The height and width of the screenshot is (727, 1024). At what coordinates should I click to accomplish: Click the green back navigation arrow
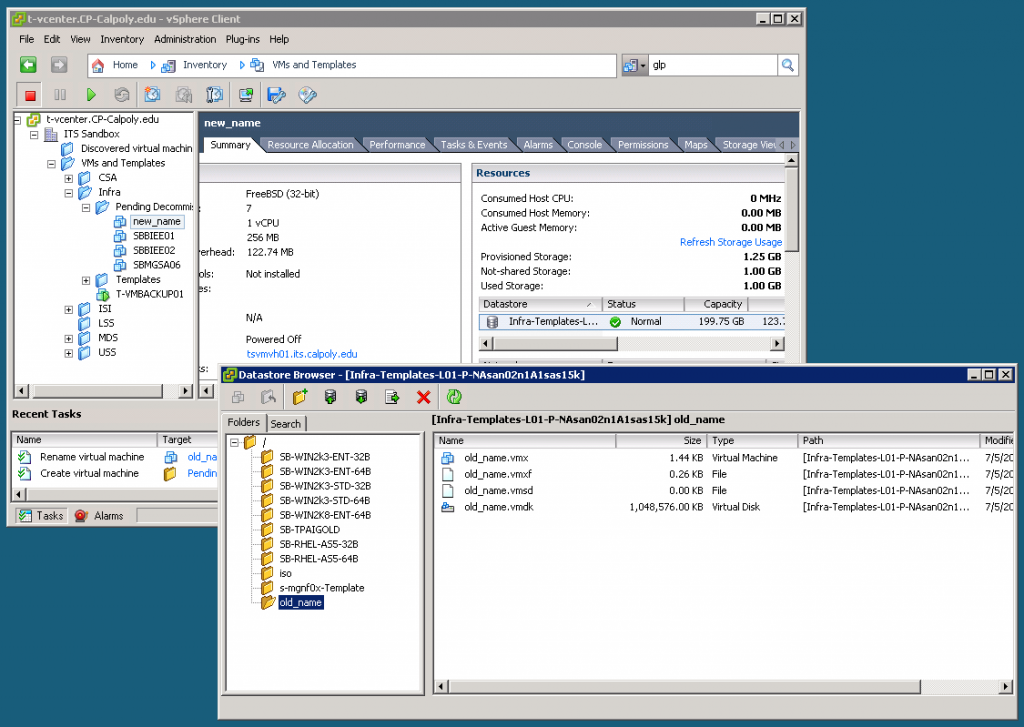coord(28,65)
